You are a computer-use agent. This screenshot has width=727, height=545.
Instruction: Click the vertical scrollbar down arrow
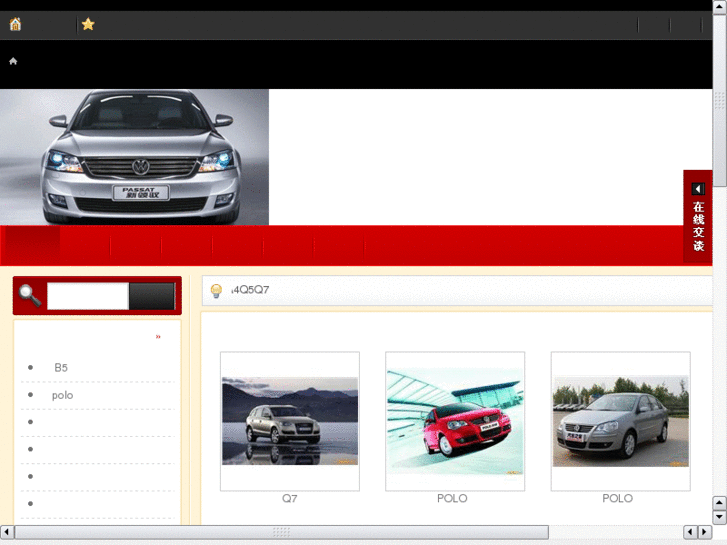tap(719, 516)
